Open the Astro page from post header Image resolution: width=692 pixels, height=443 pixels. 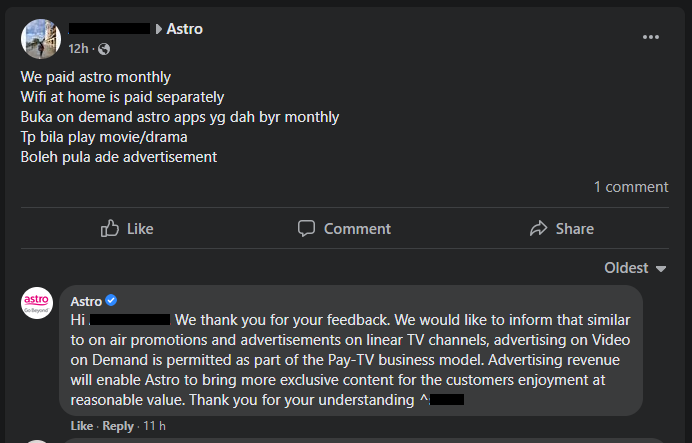pyautogui.click(x=185, y=29)
